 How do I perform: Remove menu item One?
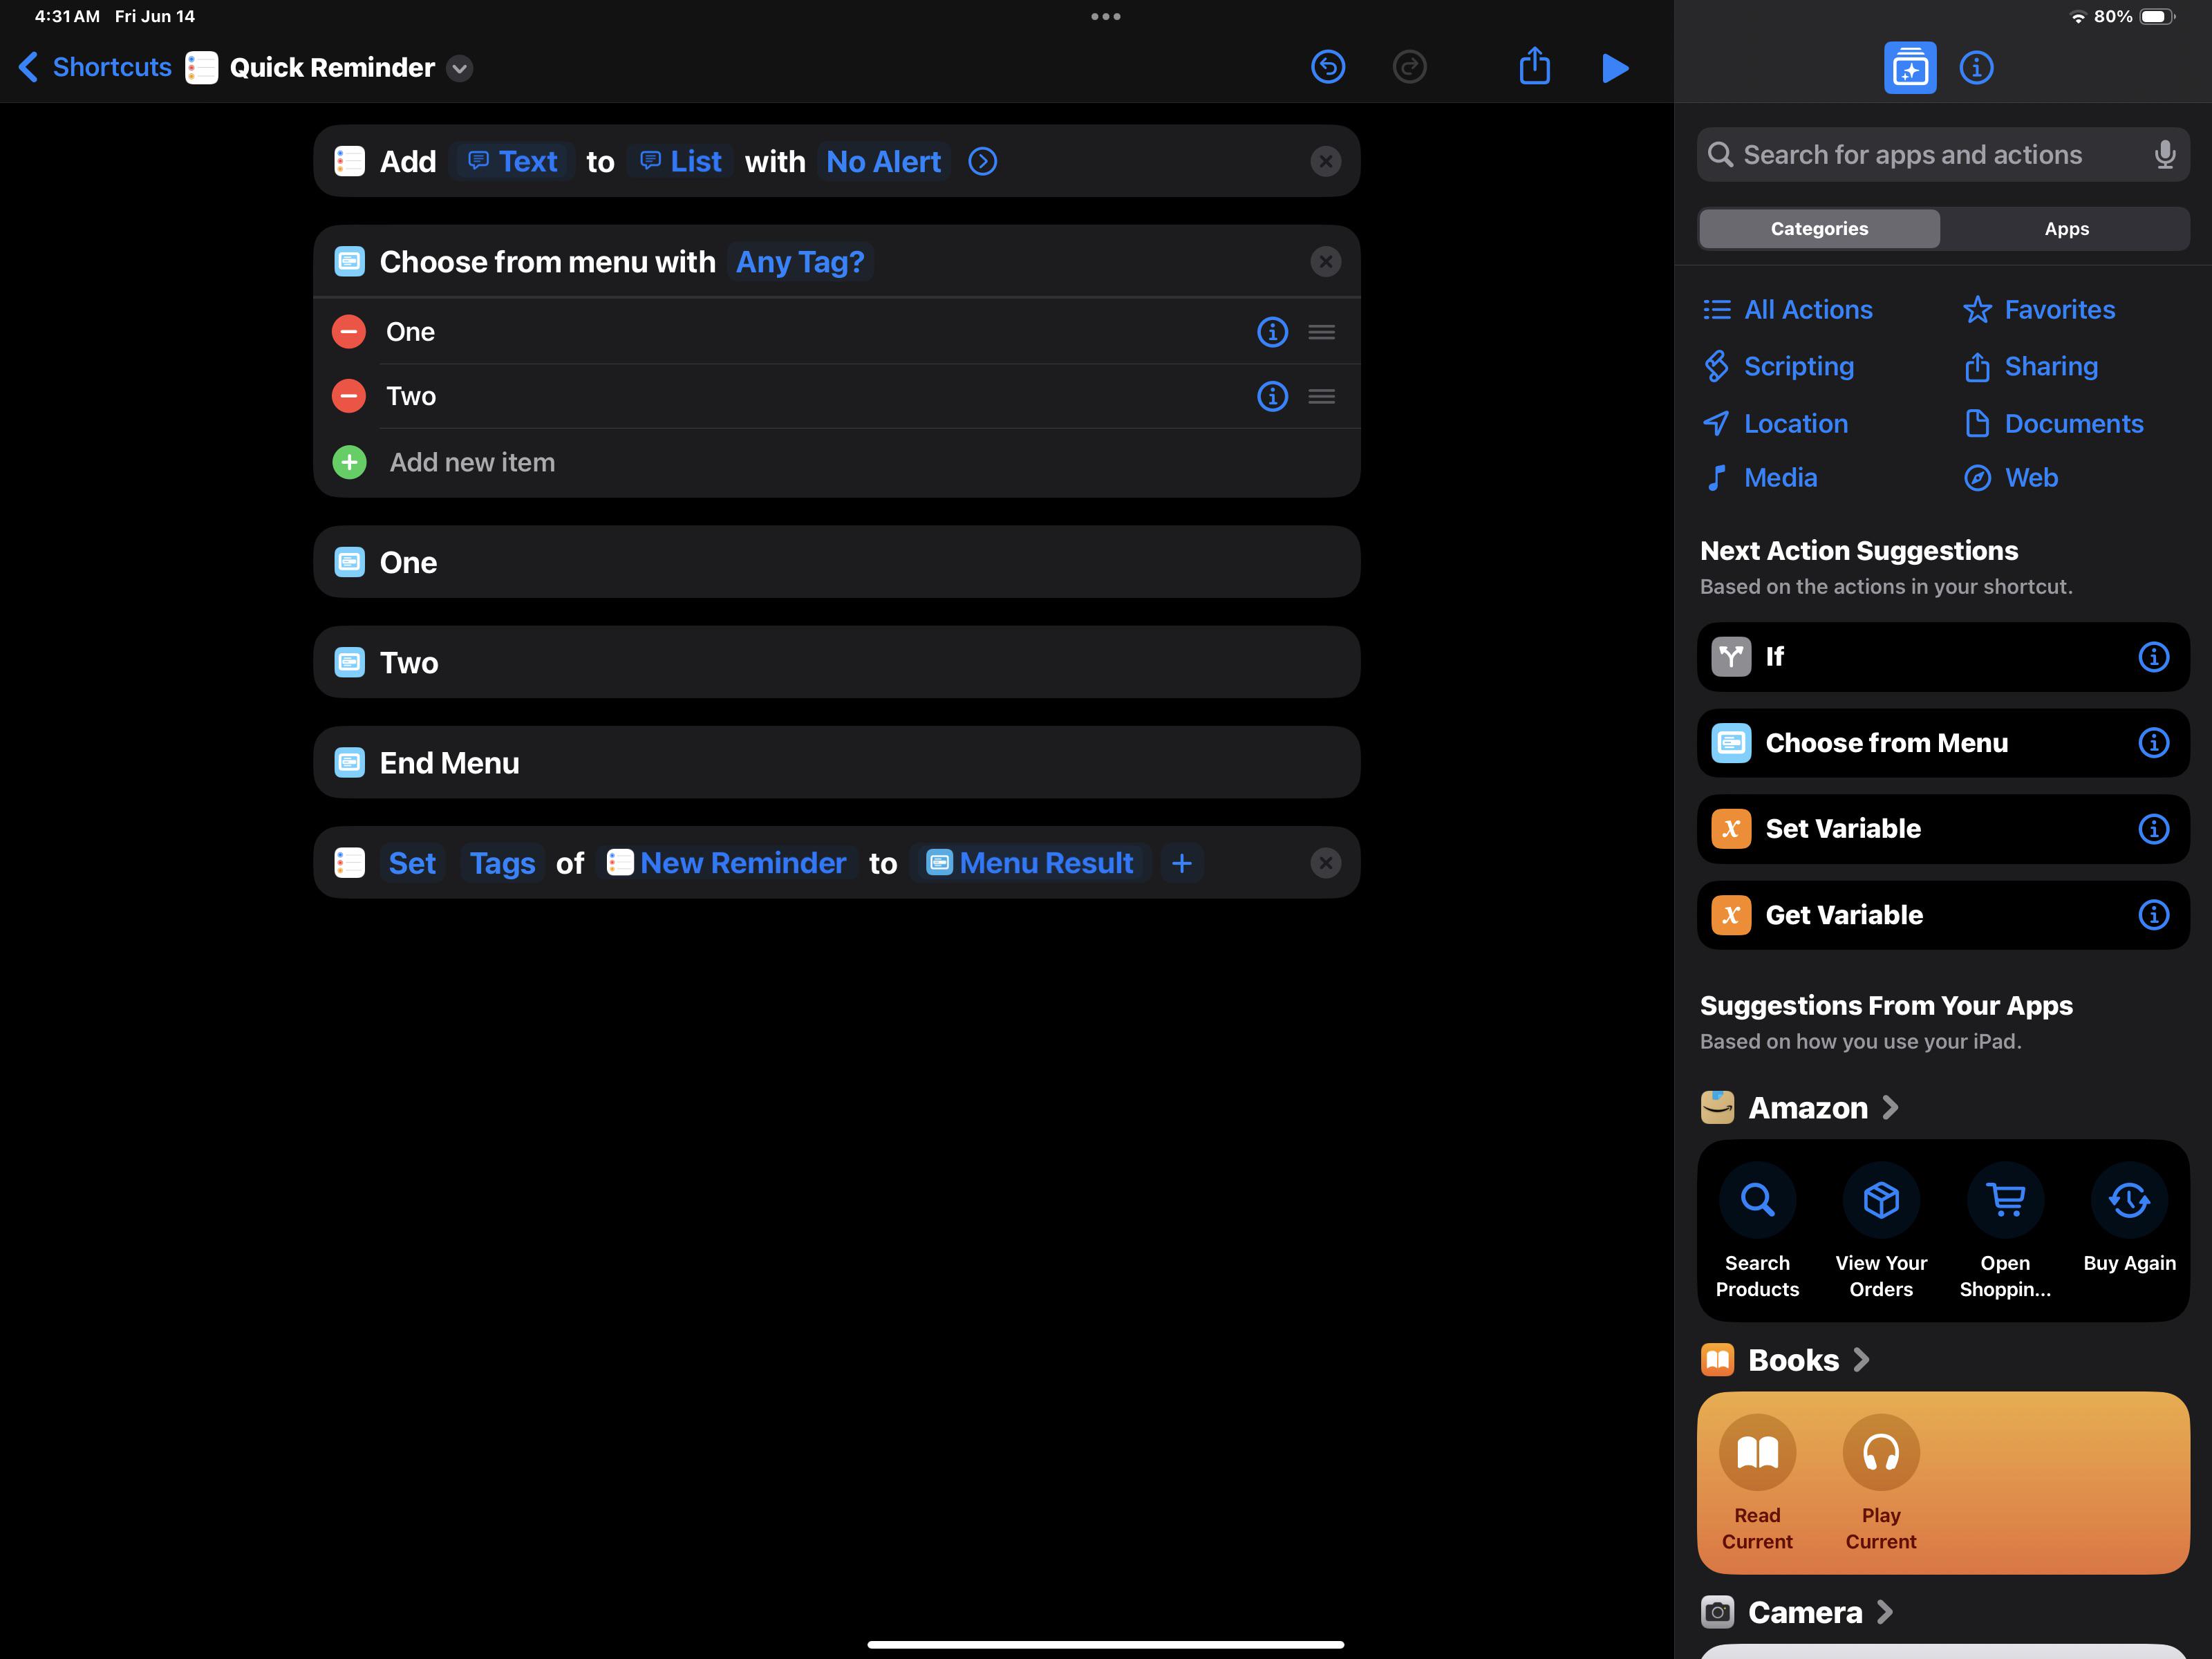click(x=348, y=331)
